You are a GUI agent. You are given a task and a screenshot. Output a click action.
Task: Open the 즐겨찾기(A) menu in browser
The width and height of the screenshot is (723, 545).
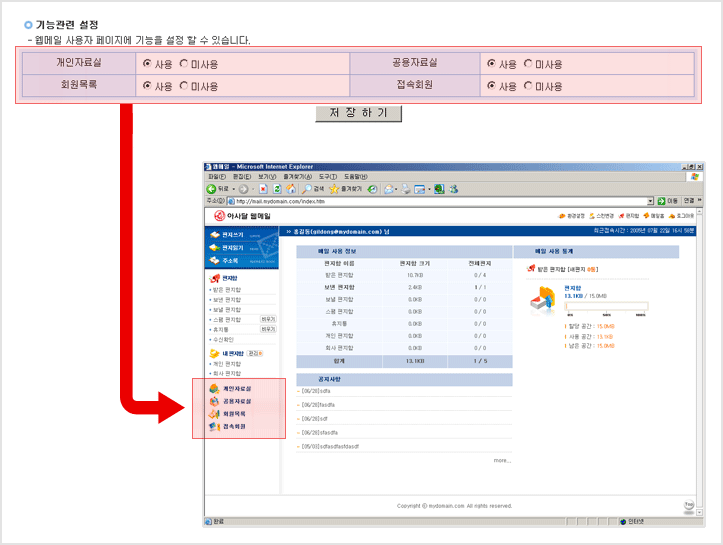(299, 177)
